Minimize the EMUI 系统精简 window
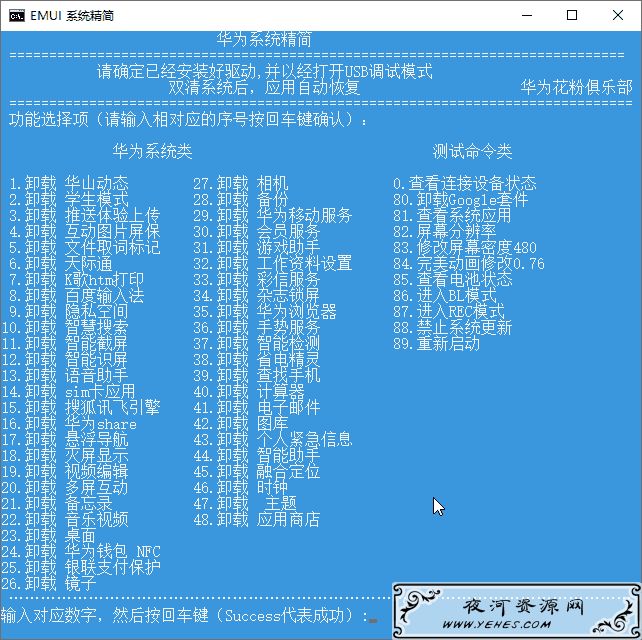 [x=527, y=16]
